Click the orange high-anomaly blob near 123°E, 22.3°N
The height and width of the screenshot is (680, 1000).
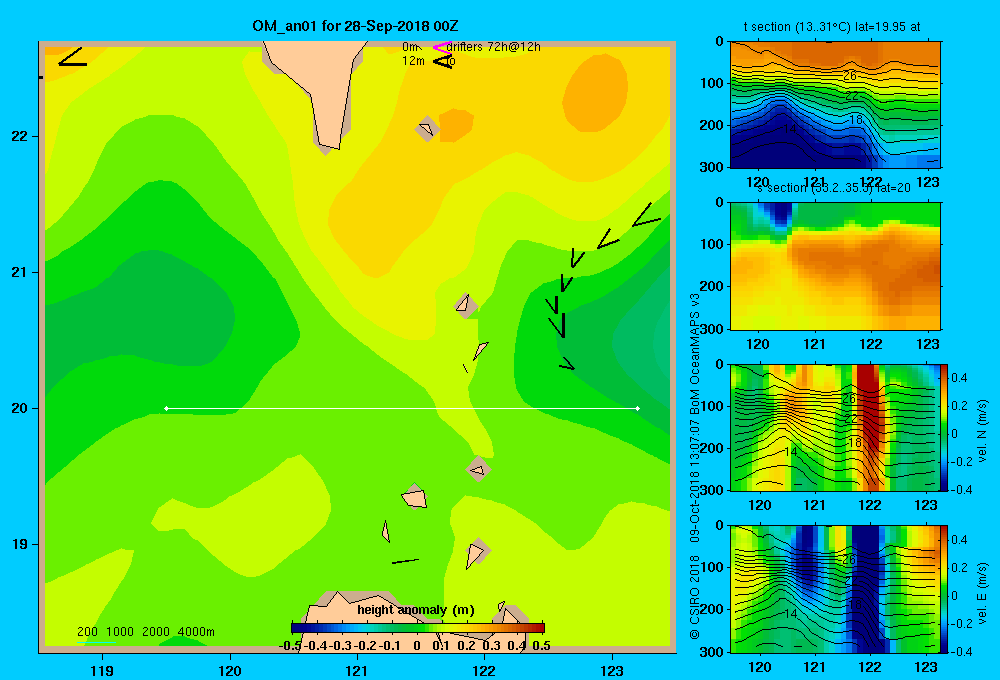tap(595, 93)
